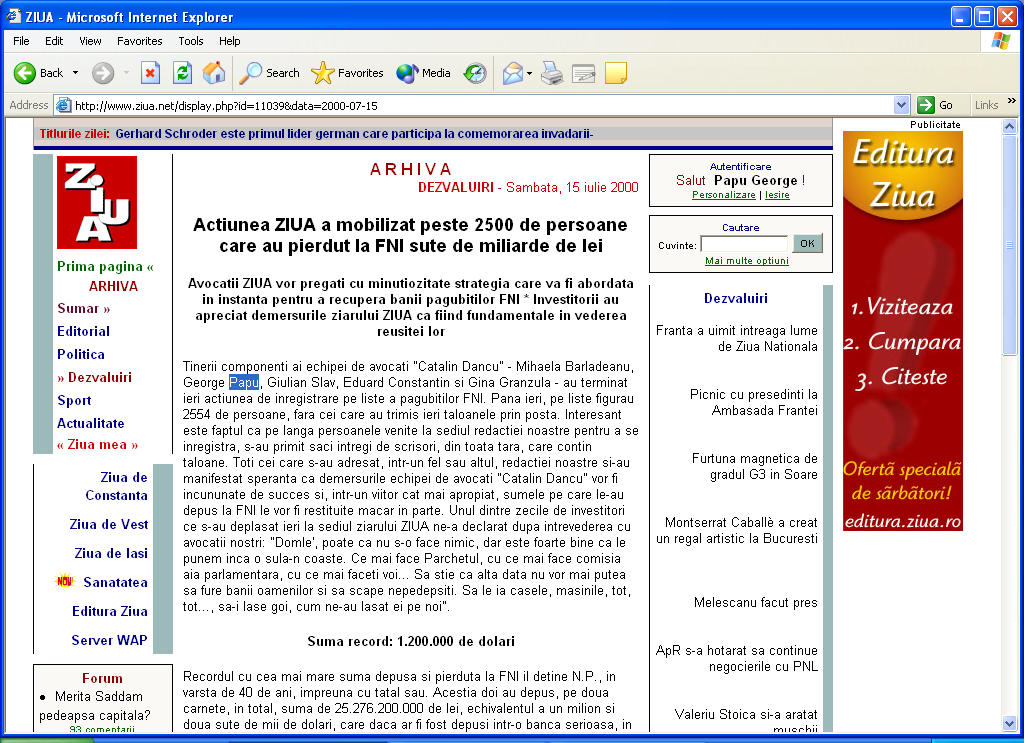The height and width of the screenshot is (743, 1028).
Task: Read the Melescanu facut pres article
Action: [756, 602]
